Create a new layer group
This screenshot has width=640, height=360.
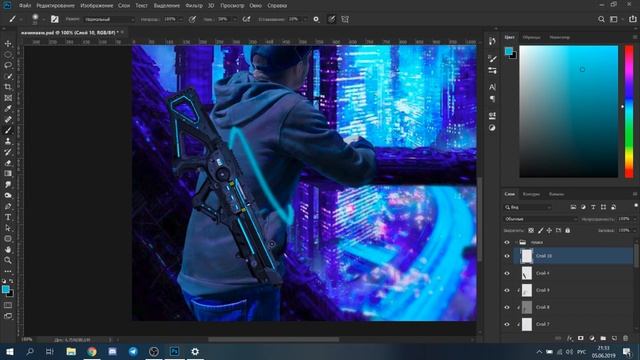(603, 338)
